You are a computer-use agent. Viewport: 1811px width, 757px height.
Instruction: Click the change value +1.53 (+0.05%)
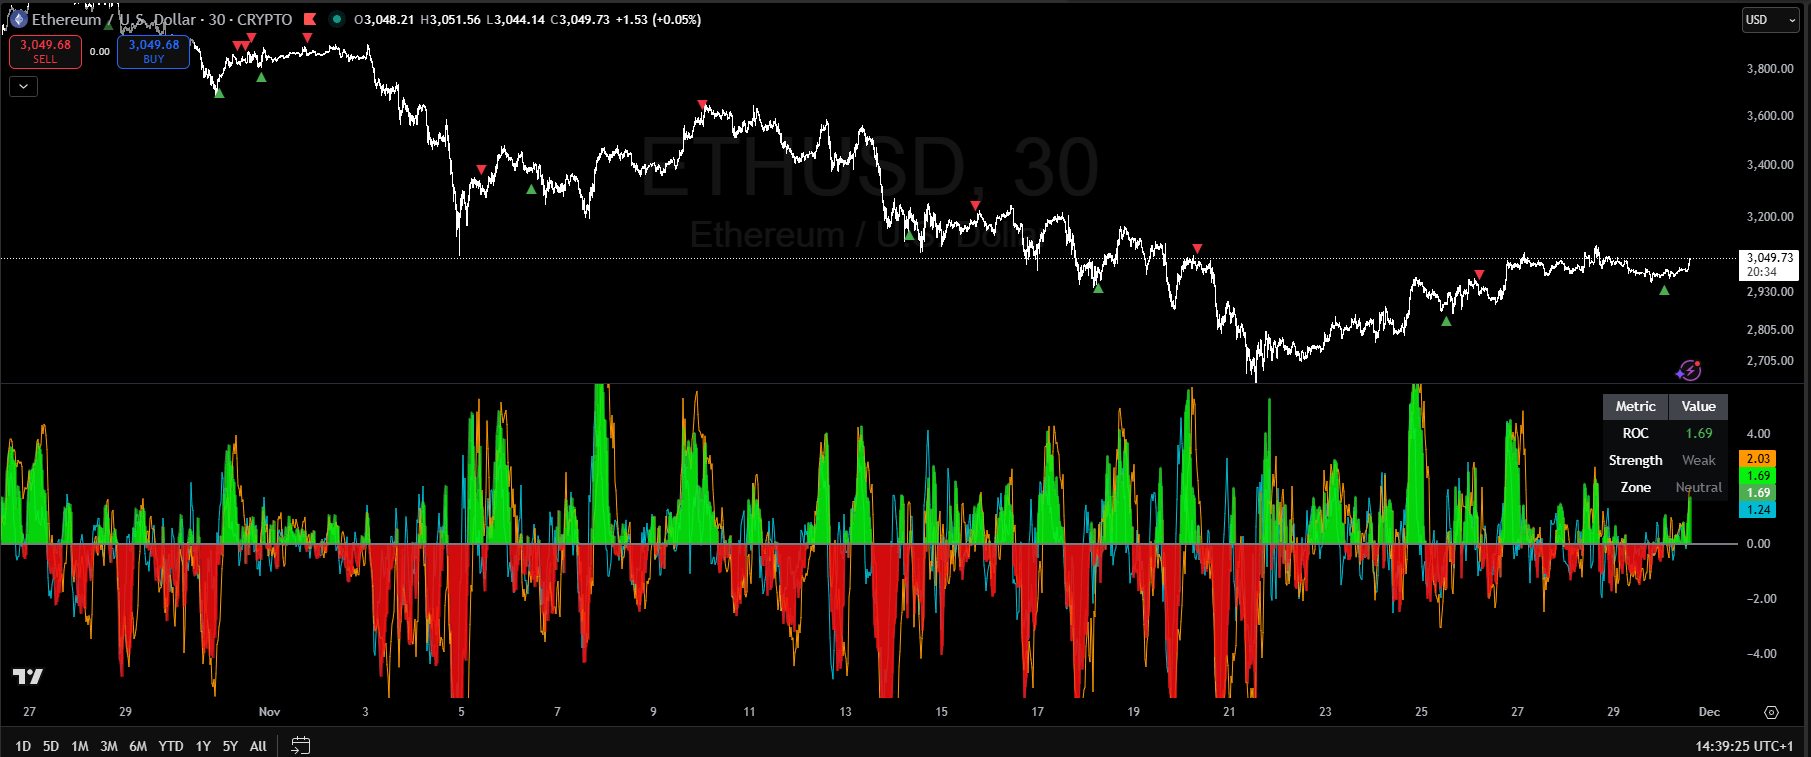(x=658, y=19)
